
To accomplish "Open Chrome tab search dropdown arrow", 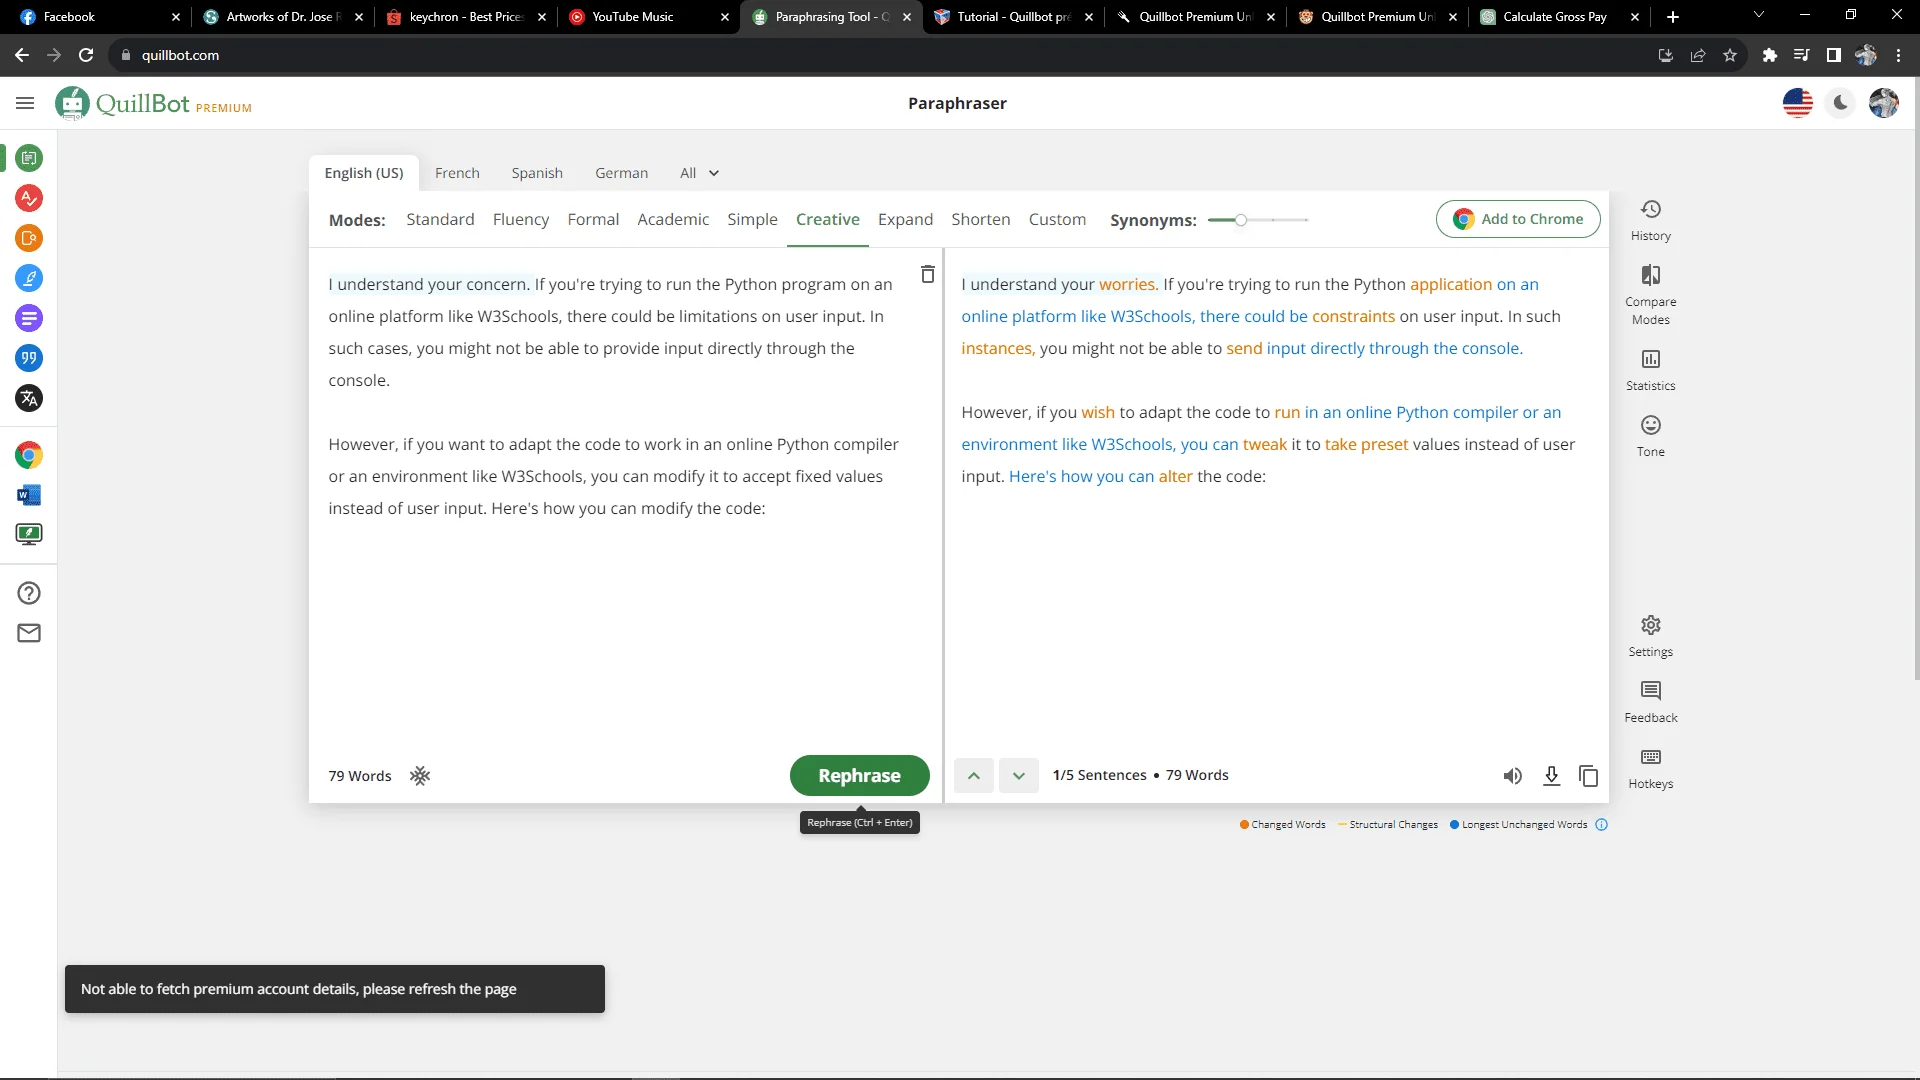I will pos(1758,16).
